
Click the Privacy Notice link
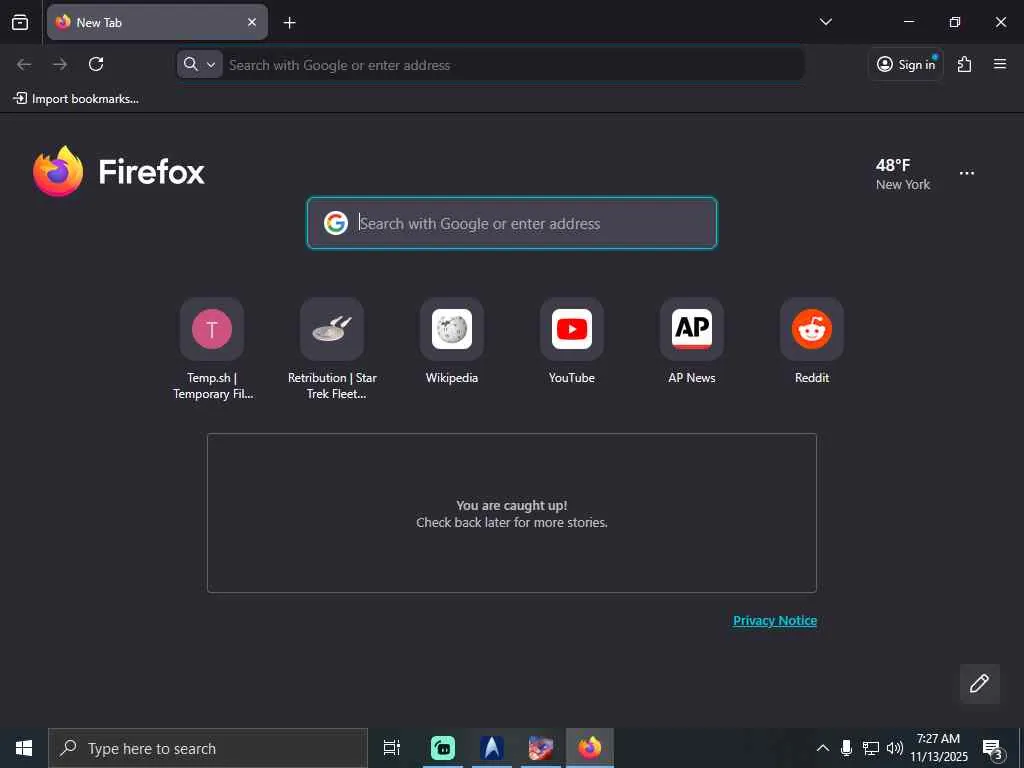775,620
